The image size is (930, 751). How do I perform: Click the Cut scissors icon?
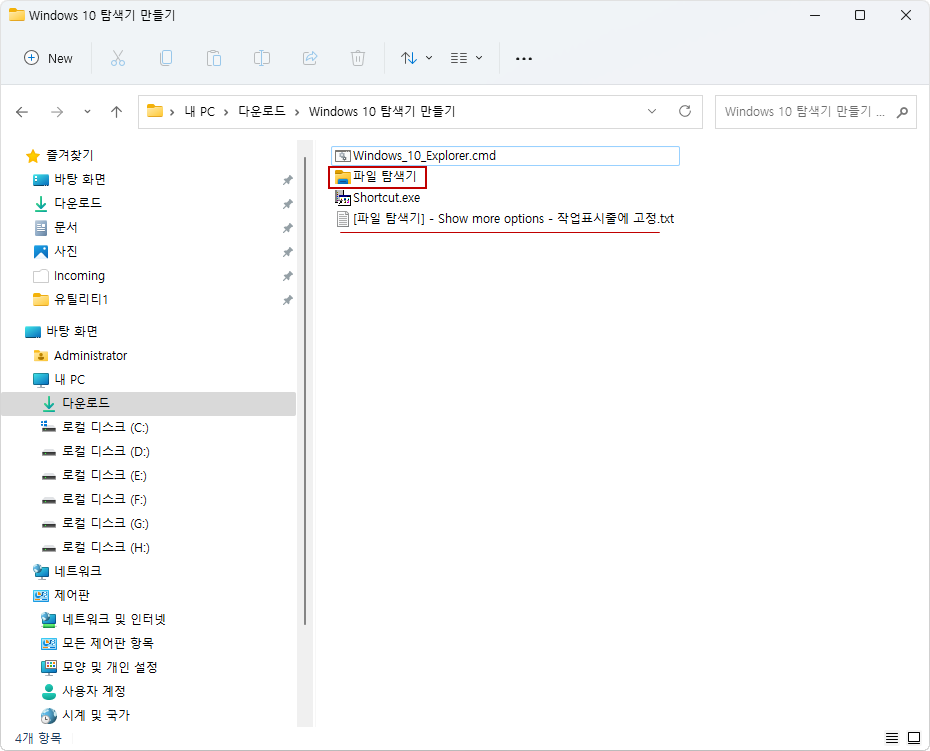click(118, 58)
